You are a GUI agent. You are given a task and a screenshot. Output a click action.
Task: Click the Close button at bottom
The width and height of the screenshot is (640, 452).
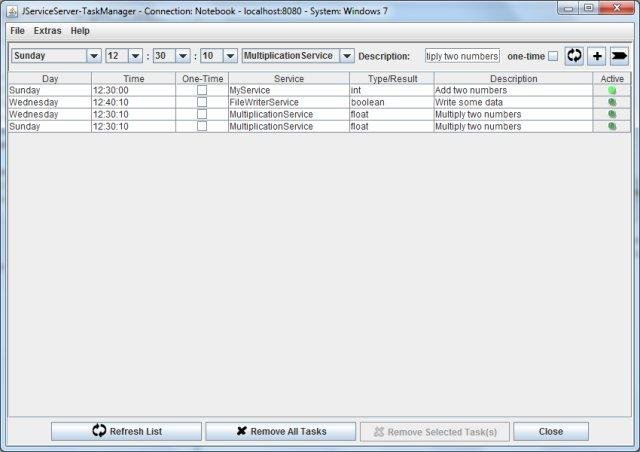[x=551, y=431]
